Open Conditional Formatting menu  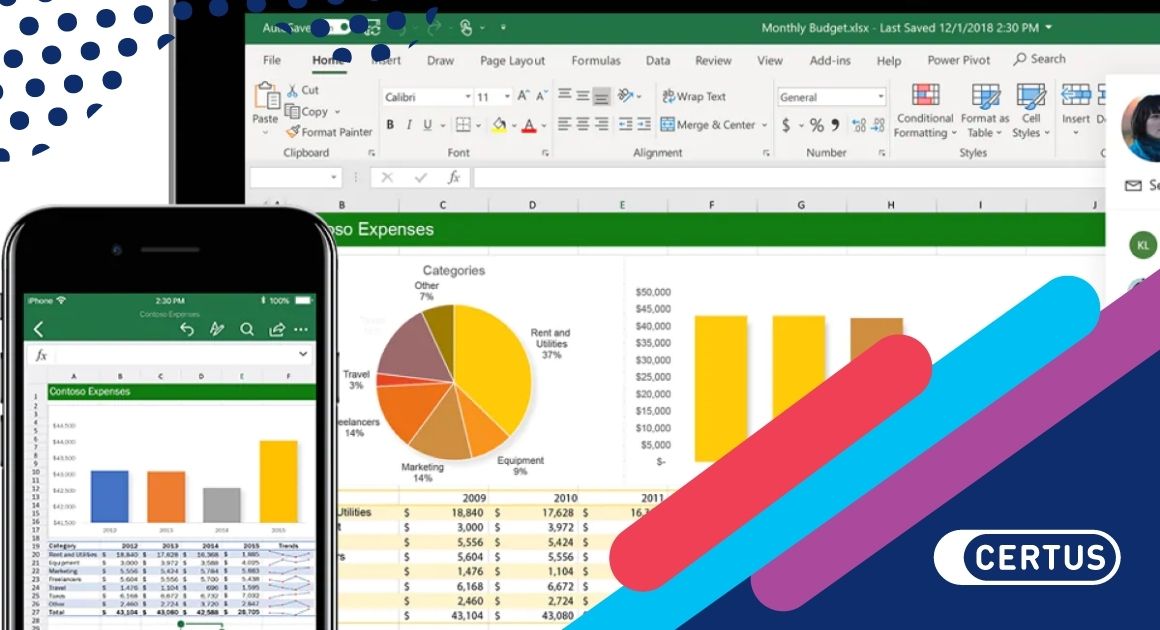click(x=925, y=111)
